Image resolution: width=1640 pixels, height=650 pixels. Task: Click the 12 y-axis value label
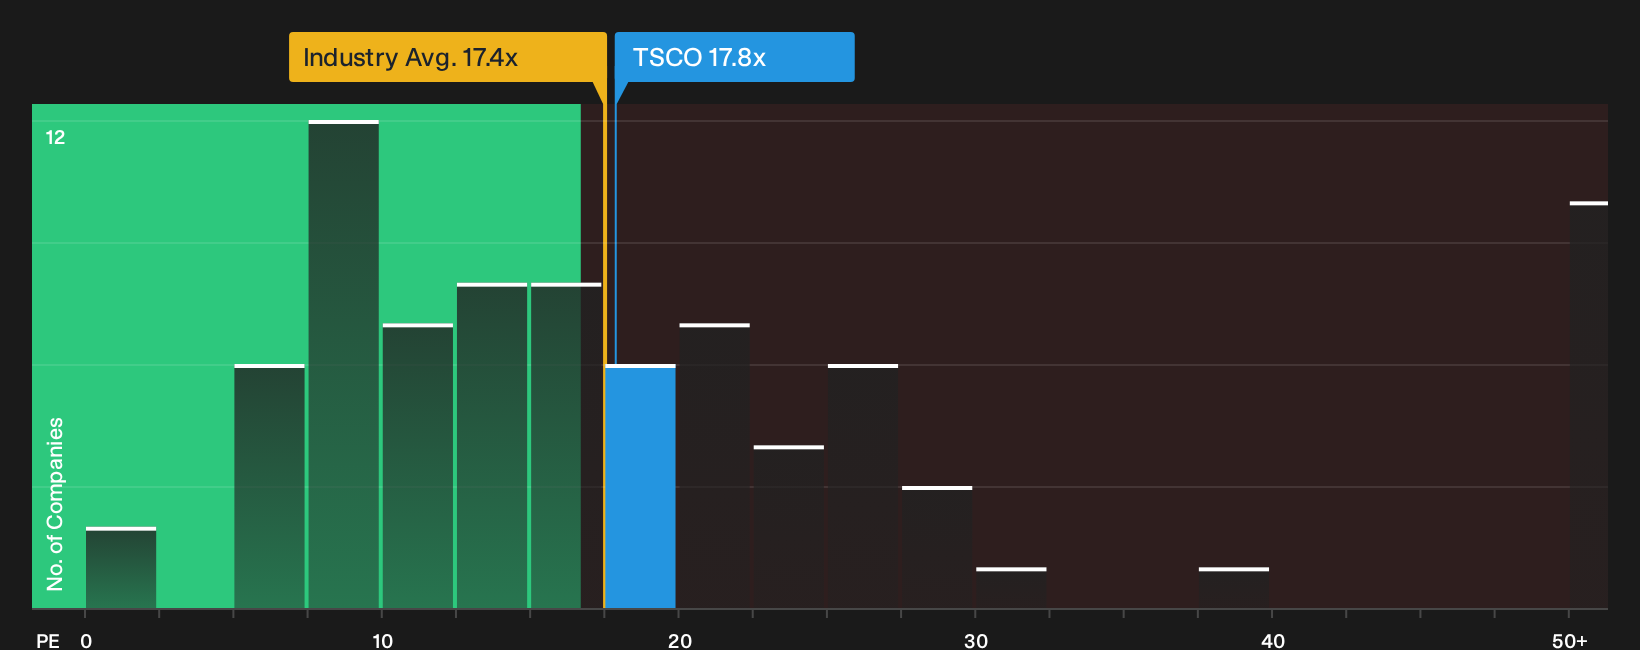tap(55, 138)
